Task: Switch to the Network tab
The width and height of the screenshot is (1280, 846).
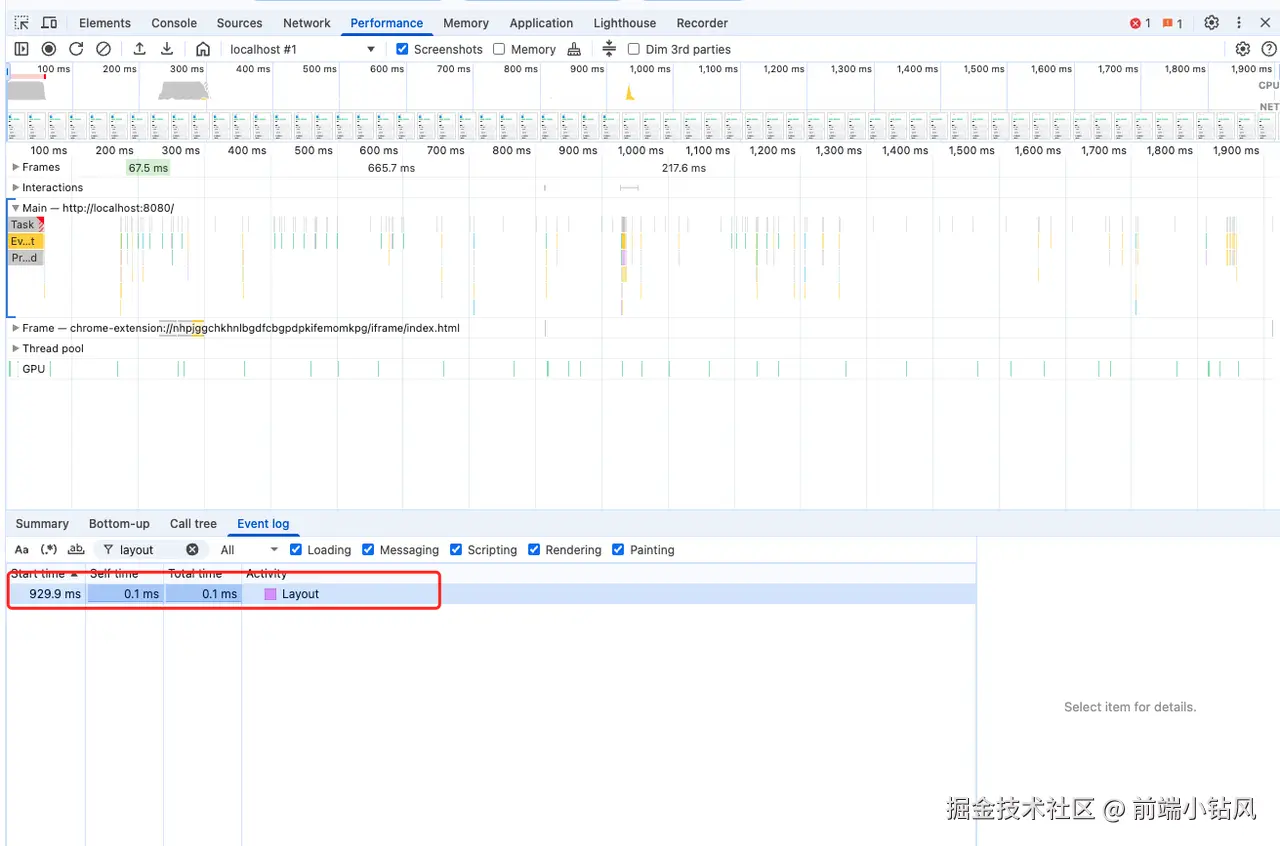Action: [307, 23]
